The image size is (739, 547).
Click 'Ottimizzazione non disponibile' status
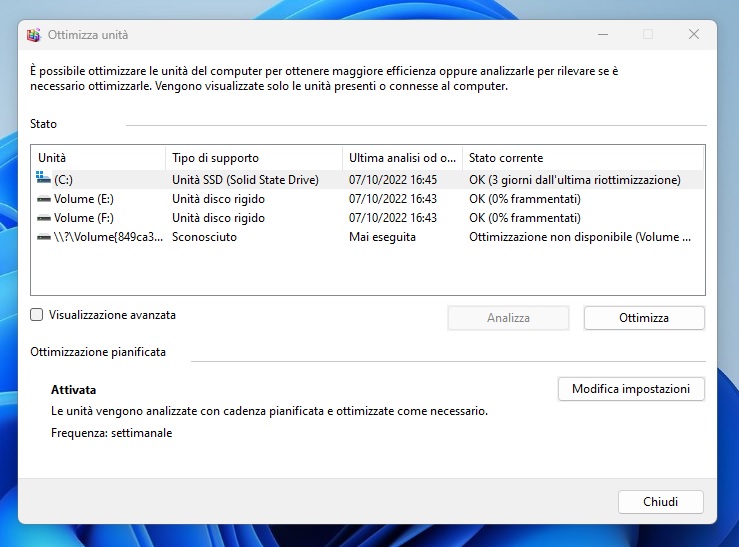(580, 237)
